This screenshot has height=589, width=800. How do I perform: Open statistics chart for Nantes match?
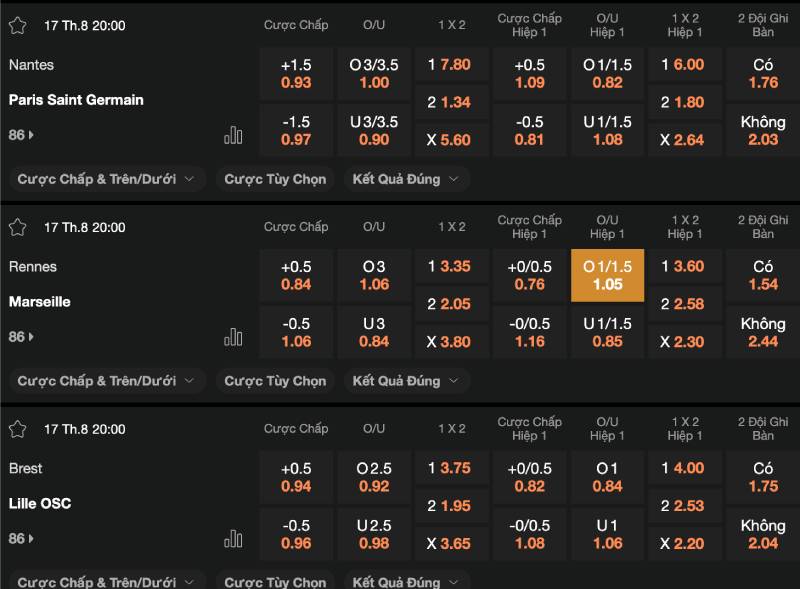coord(233,135)
